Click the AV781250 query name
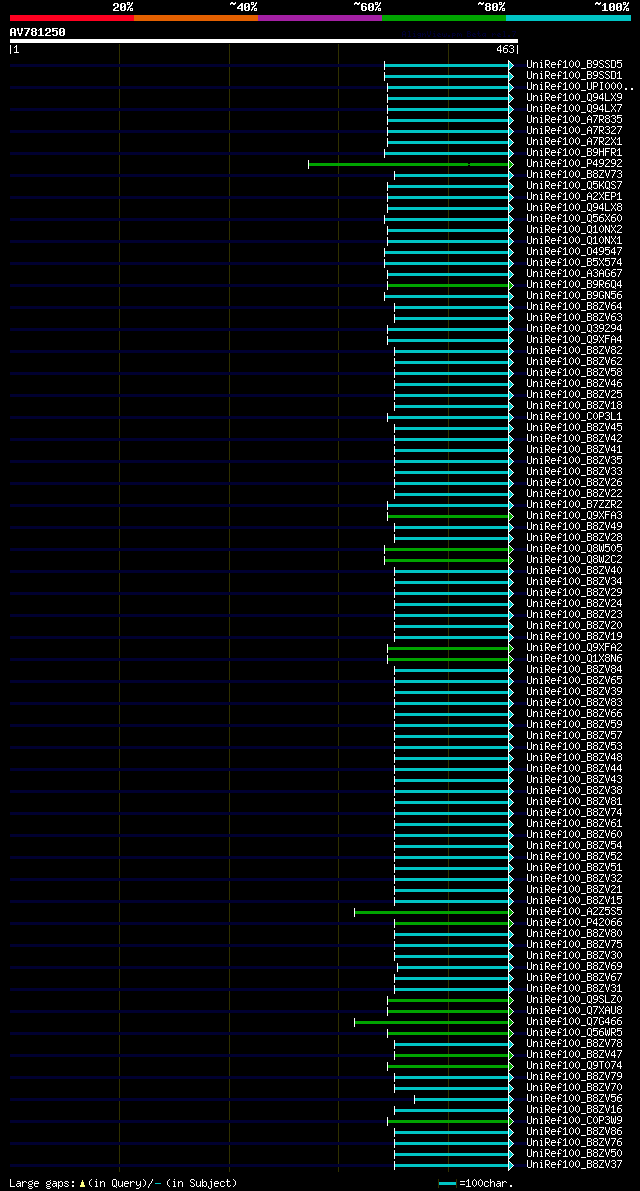The width and height of the screenshot is (640, 1191). pos(37,31)
